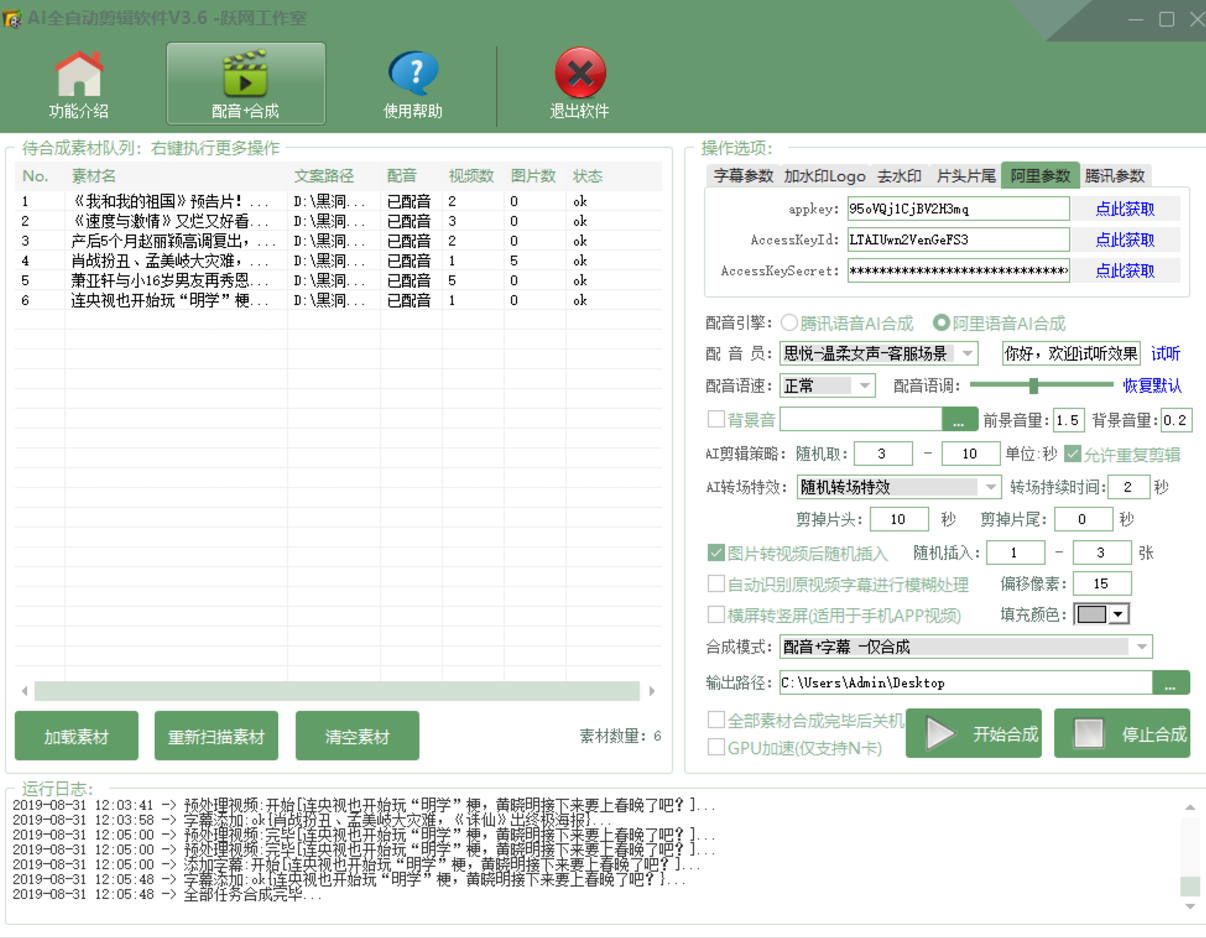Uncheck 允许重复剪辑 option
1206x938 pixels.
(x=1072, y=454)
